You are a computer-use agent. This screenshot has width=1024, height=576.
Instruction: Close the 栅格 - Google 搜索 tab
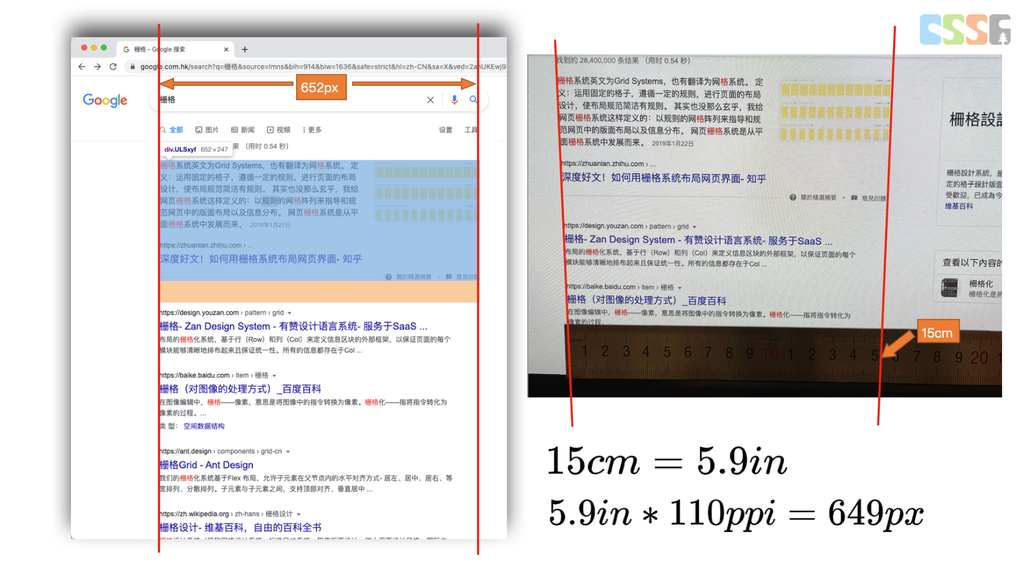227,49
